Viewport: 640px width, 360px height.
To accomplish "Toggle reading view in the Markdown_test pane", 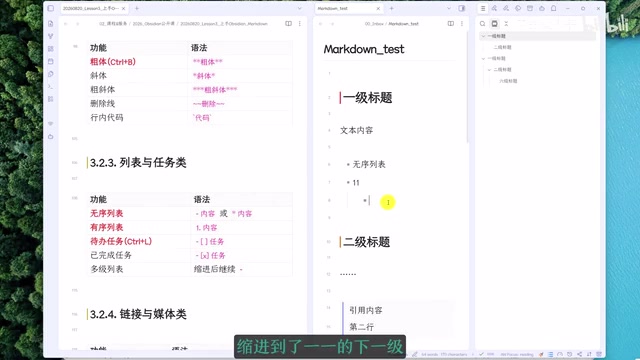I will [x=451, y=24].
